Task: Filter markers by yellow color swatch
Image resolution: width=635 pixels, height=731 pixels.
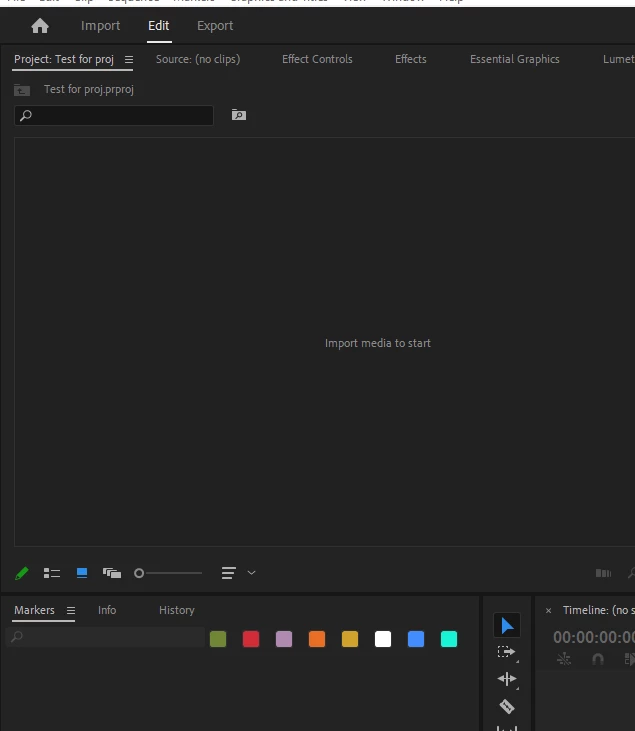Action: click(x=350, y=639)
